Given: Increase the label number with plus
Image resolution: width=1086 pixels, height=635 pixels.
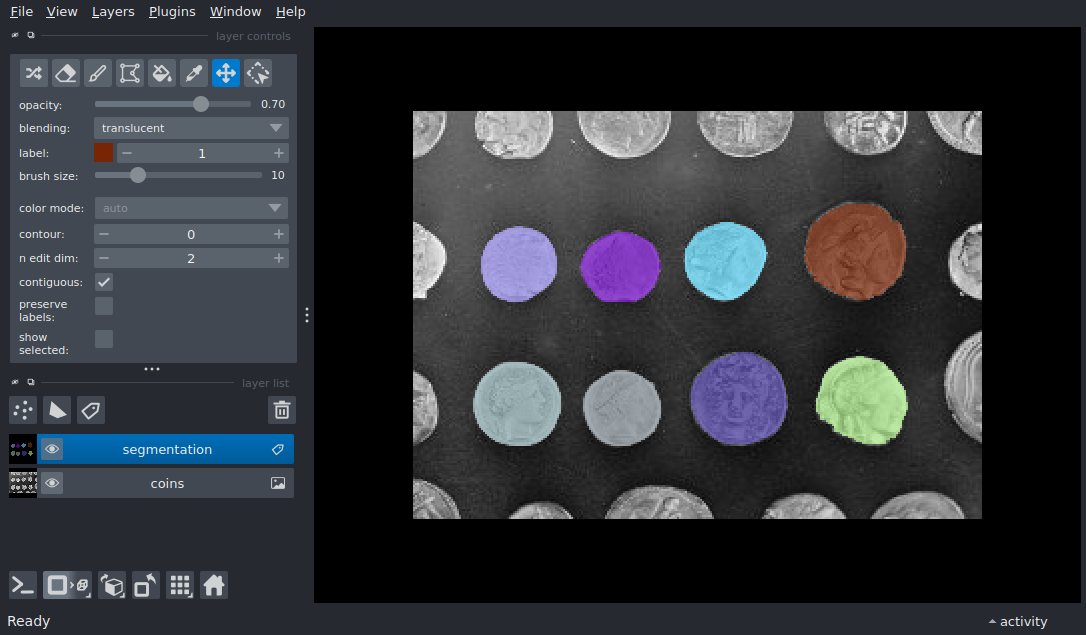Looking at the screenshot, I should (278, 153).
